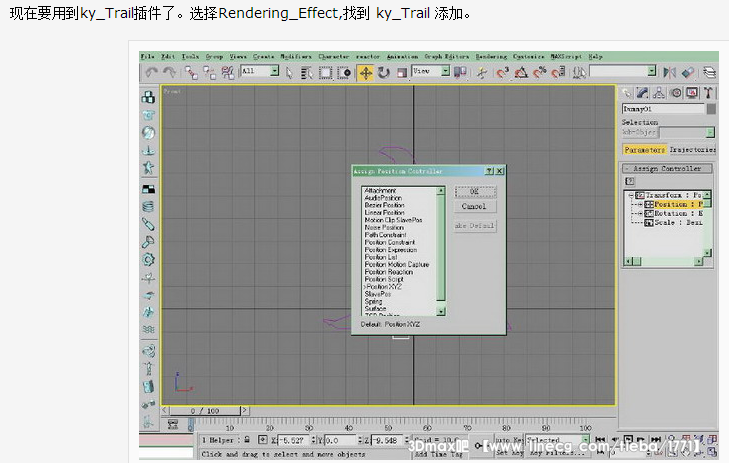729x463 pixels.
Task: Select the Scale track in controller tree
Action: tap(673, 223)
